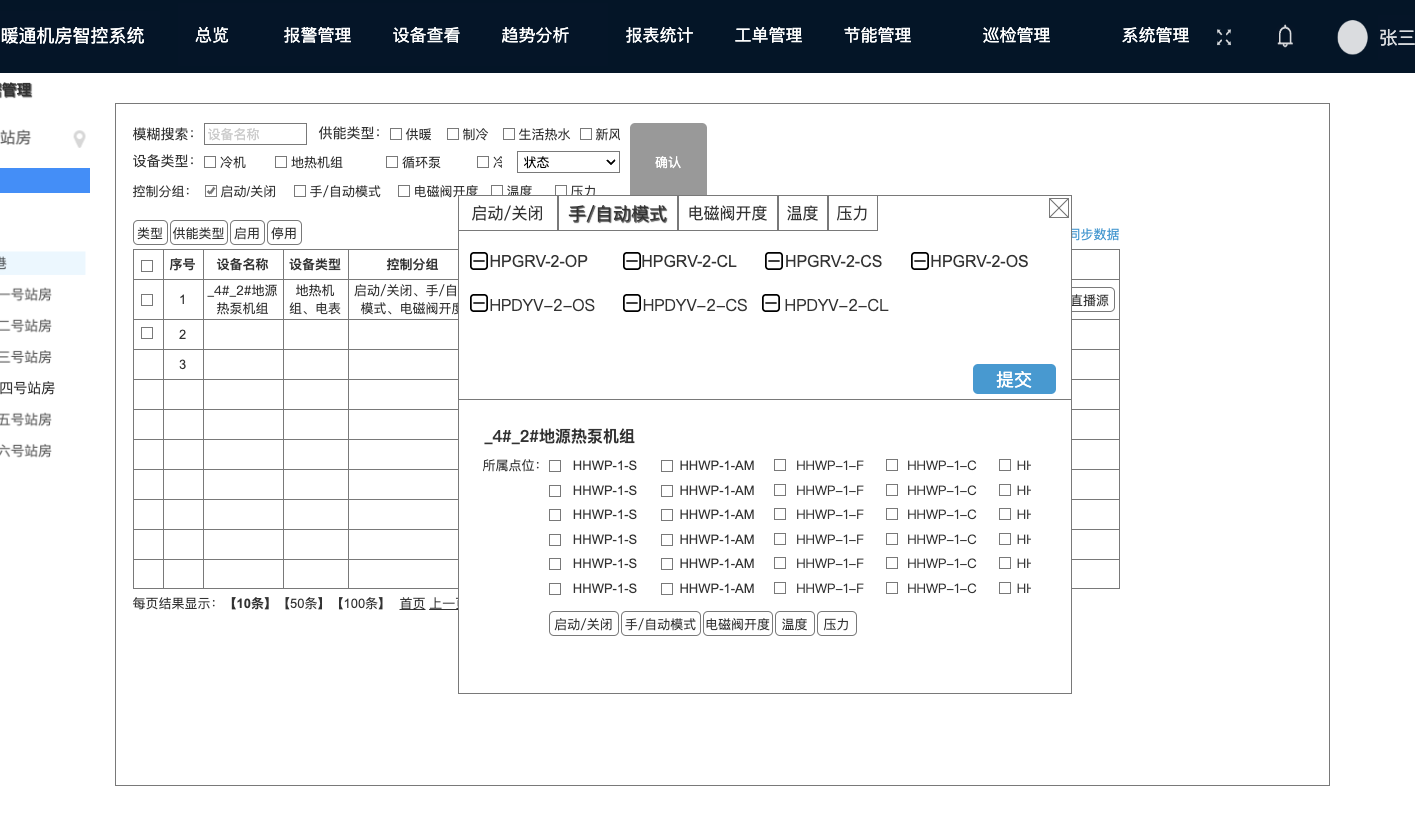Select the 手/自动模式 tab in the dialog

coord(617,213)
